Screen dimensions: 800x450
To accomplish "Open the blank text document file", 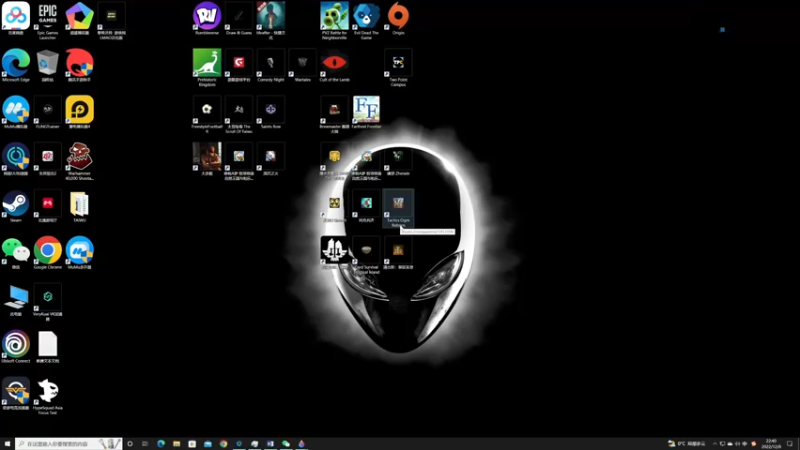I will coord(47,347).
